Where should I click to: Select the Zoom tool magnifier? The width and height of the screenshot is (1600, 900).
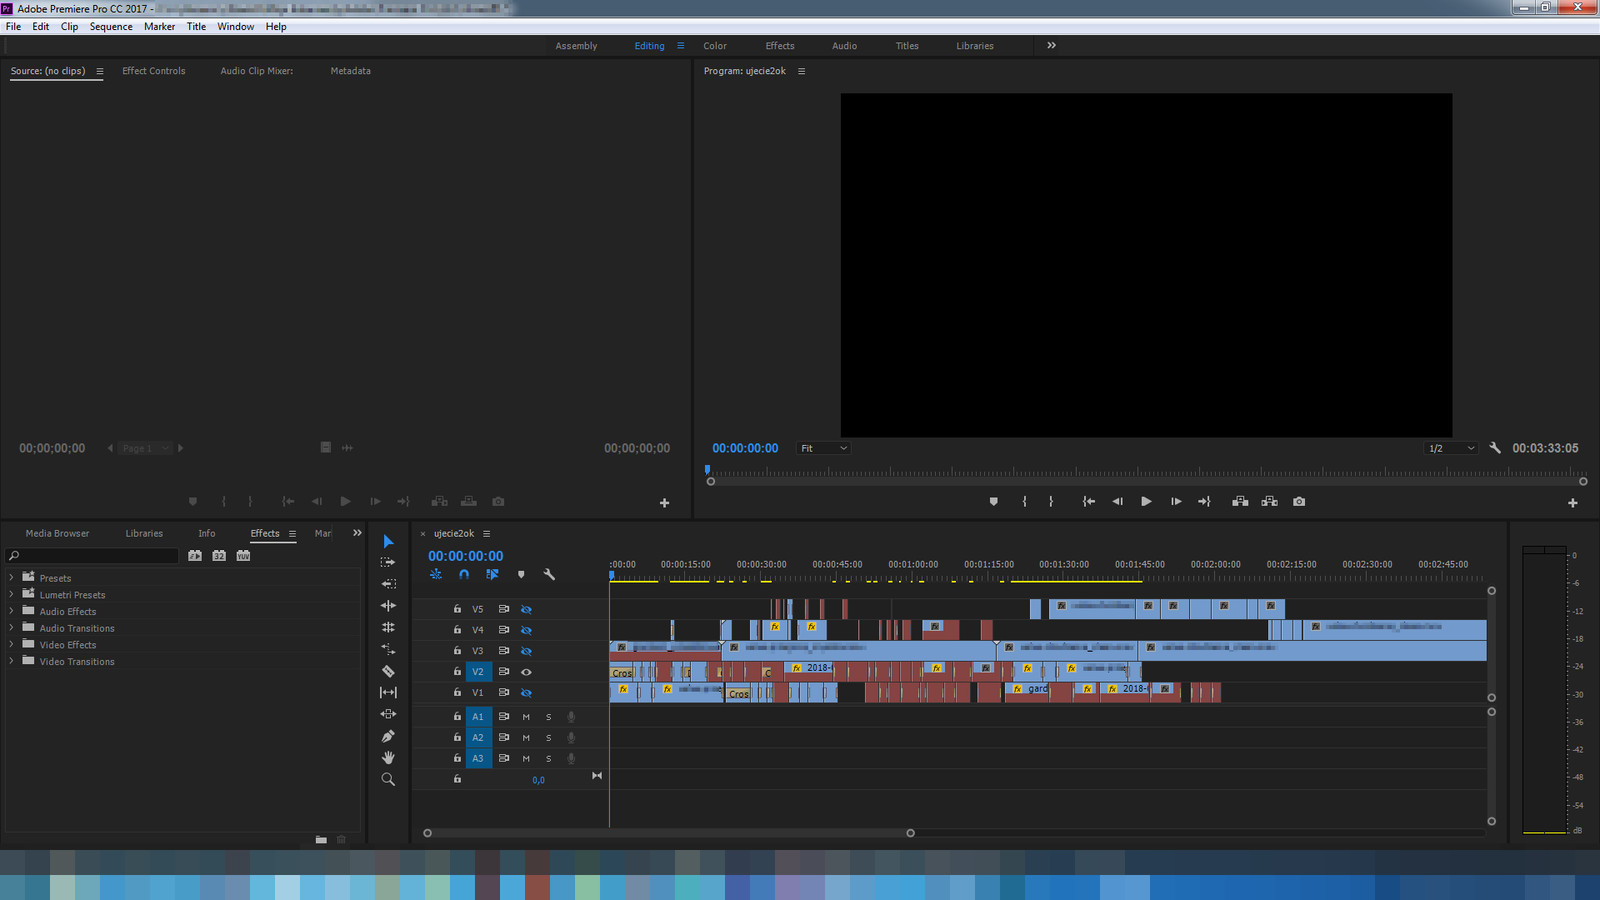coord(388,780)
